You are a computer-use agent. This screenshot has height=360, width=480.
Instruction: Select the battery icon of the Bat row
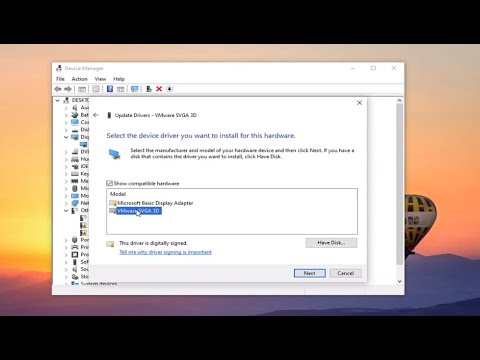point(75,115)
